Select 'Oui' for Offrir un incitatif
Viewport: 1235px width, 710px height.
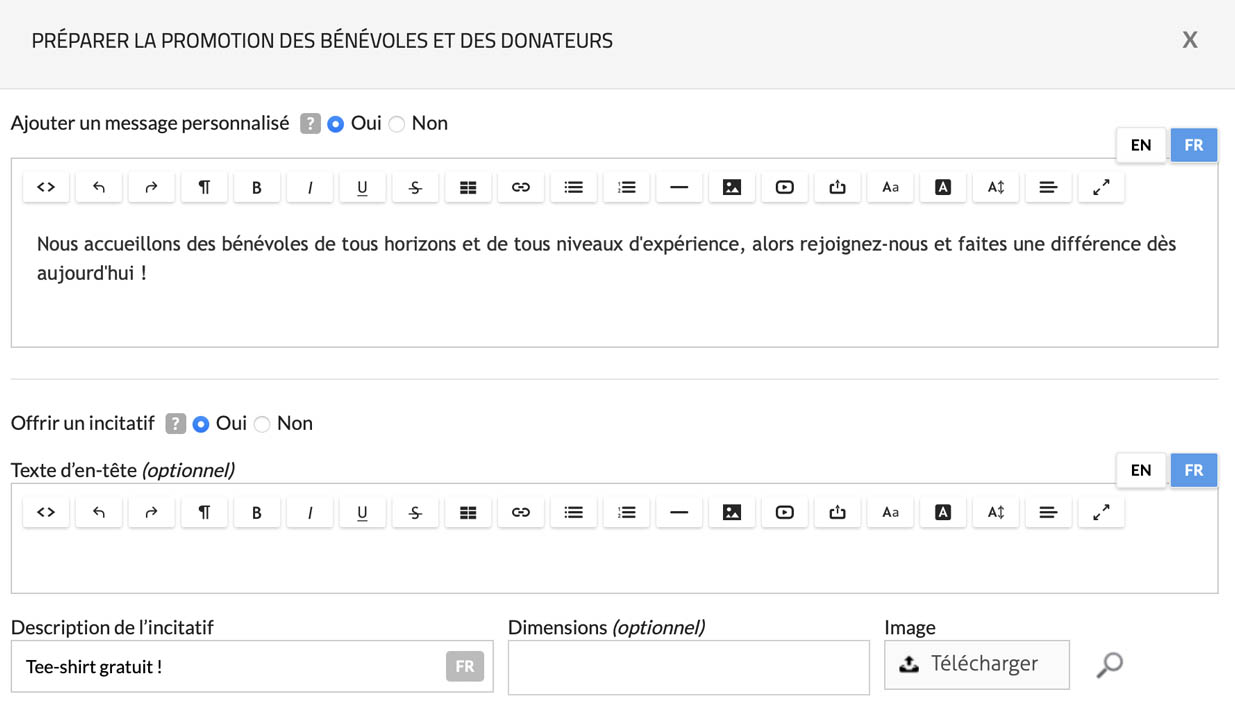pyautogui.click(x=201, y=424)
